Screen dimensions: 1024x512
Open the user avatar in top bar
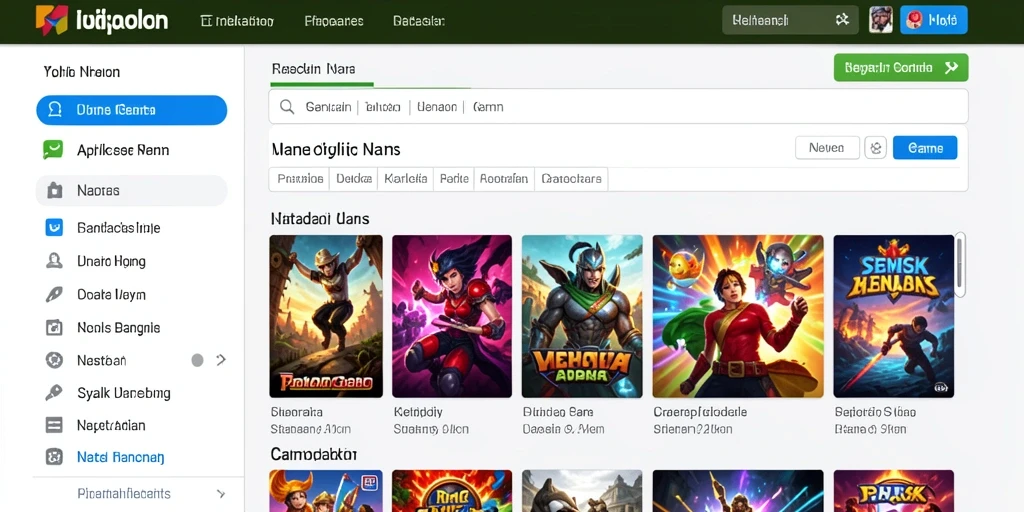(x=881, y=20)
